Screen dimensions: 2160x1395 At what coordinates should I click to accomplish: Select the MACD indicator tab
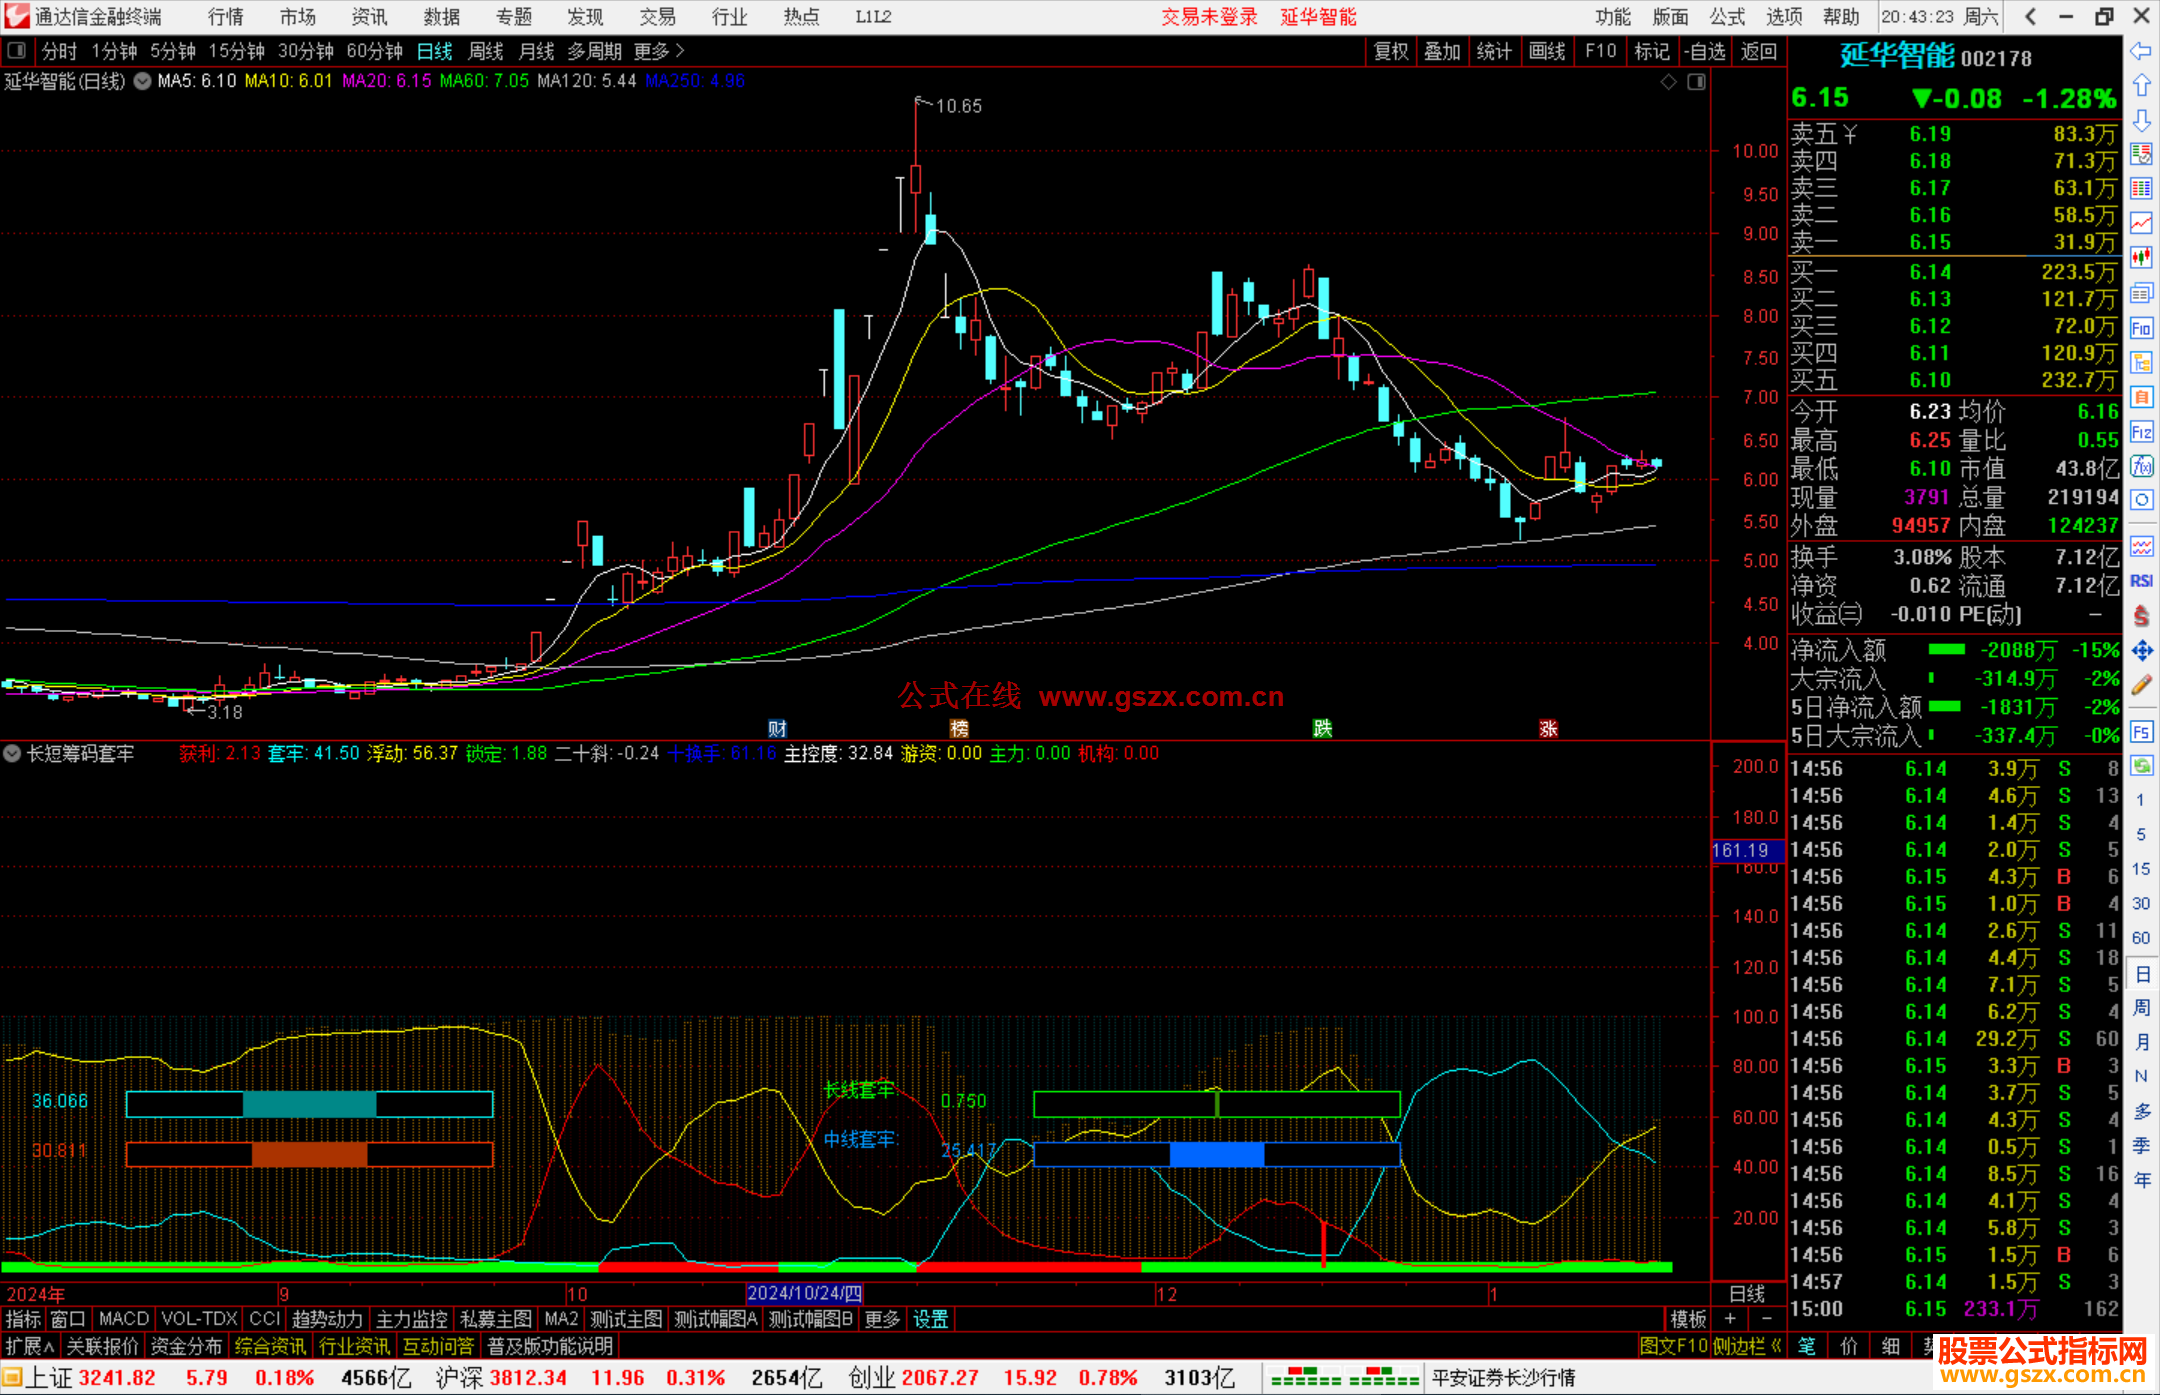(124, 1319)
